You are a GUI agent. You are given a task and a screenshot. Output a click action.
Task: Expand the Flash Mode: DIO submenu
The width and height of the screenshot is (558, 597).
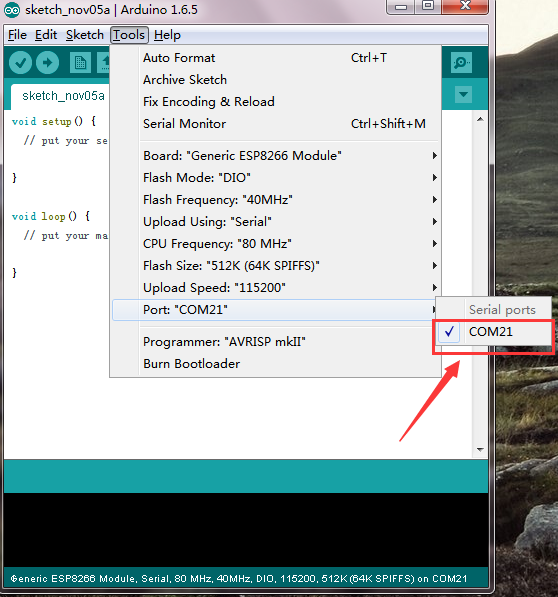coord(276,178)
